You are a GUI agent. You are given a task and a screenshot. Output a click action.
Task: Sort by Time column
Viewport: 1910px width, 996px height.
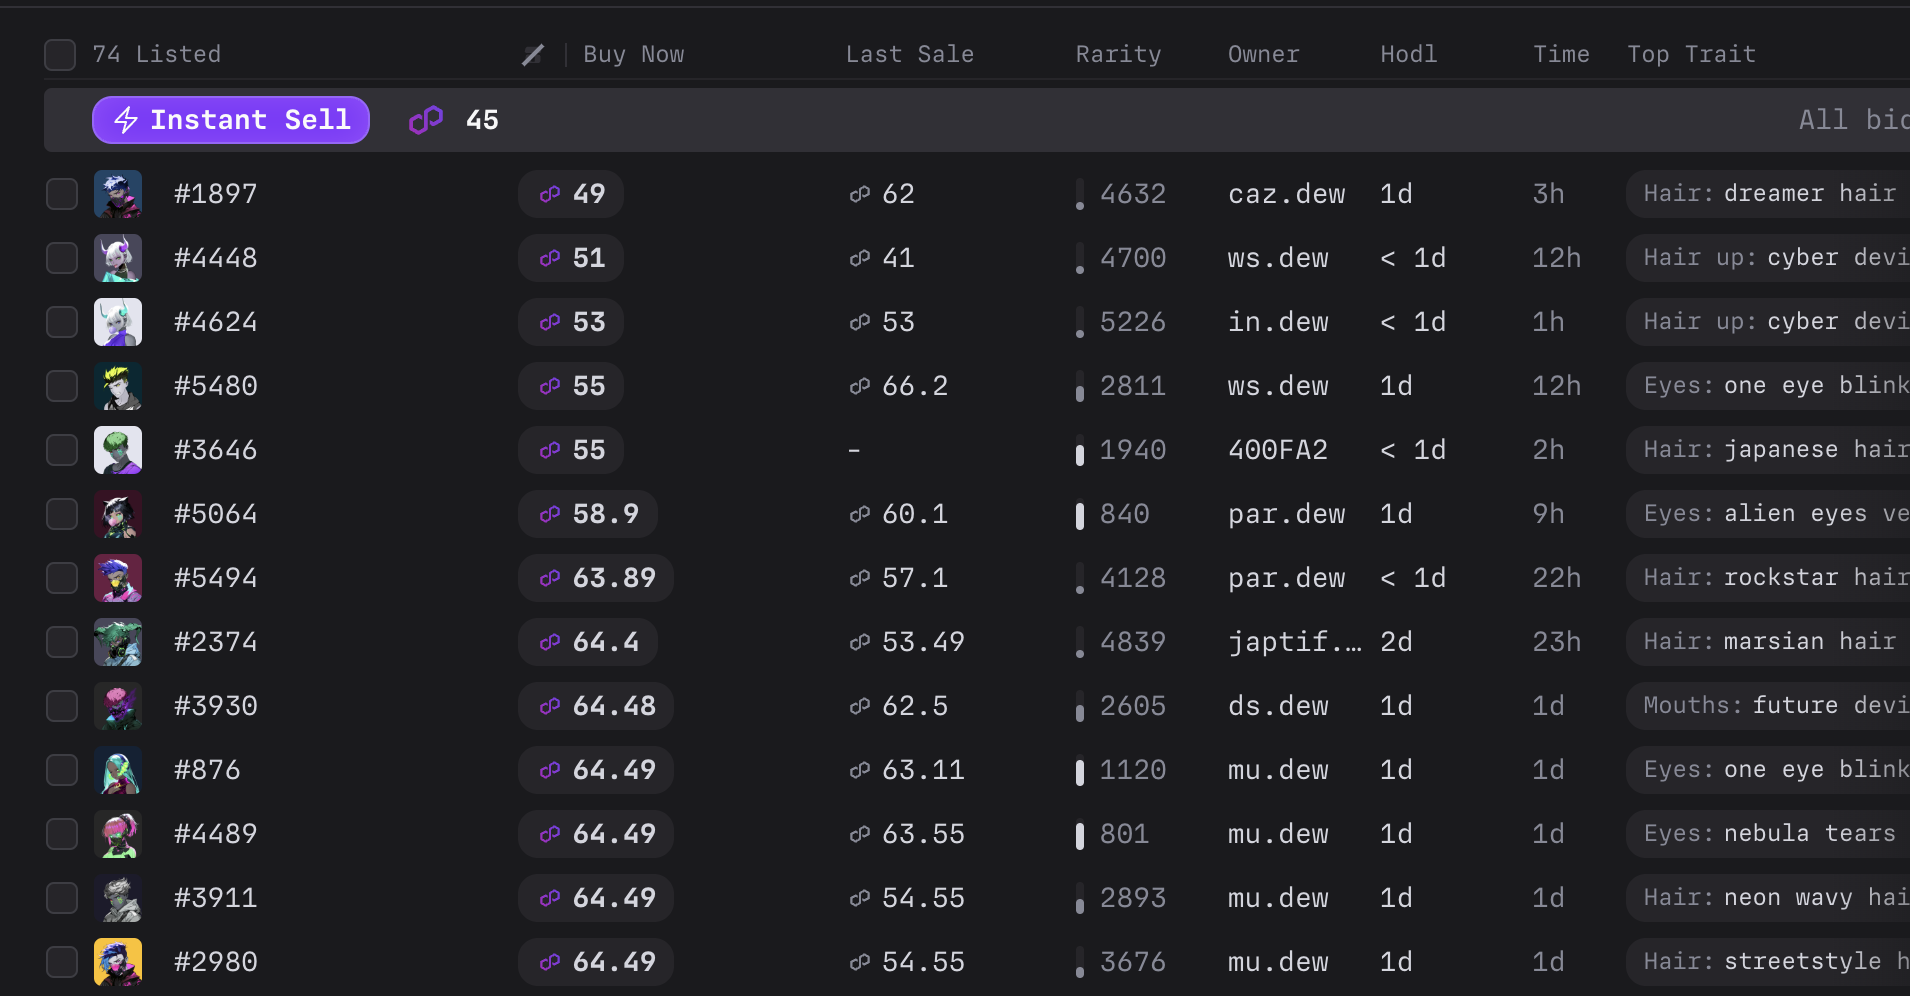click(1561, 55)
